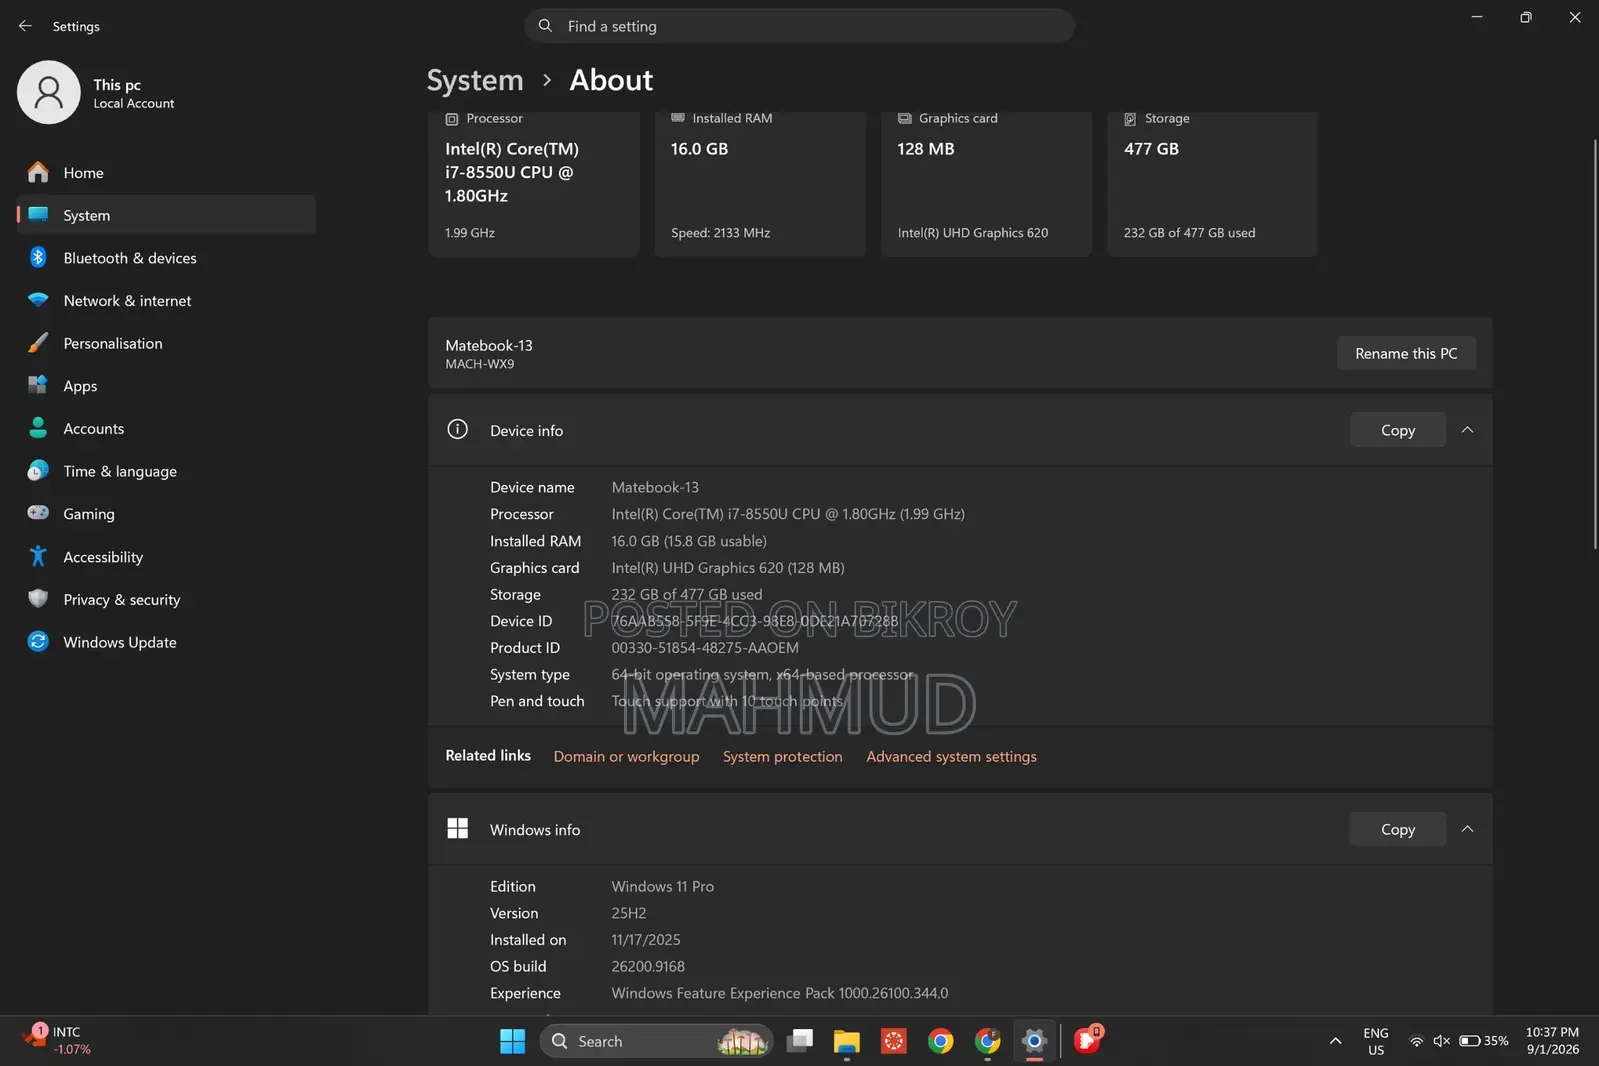The height and width of the screenshot is (1066, 1599).
Task: Open Privacy & security settings
Action: point(166,600)
